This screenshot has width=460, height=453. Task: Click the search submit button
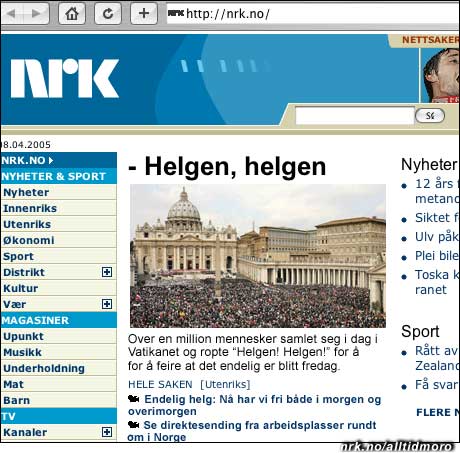[x=430, y=116]
